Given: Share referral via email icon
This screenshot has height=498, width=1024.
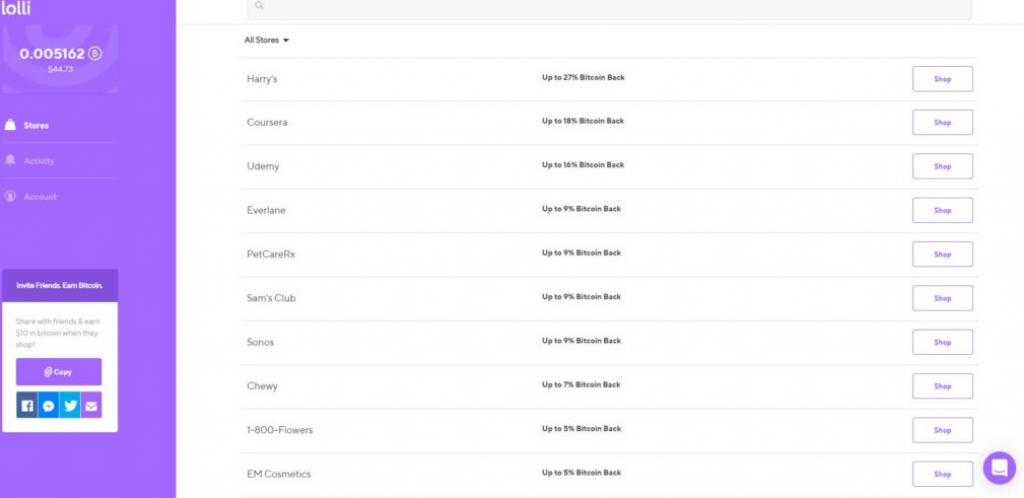Looking at the screenshot, I should coord(91,405).
